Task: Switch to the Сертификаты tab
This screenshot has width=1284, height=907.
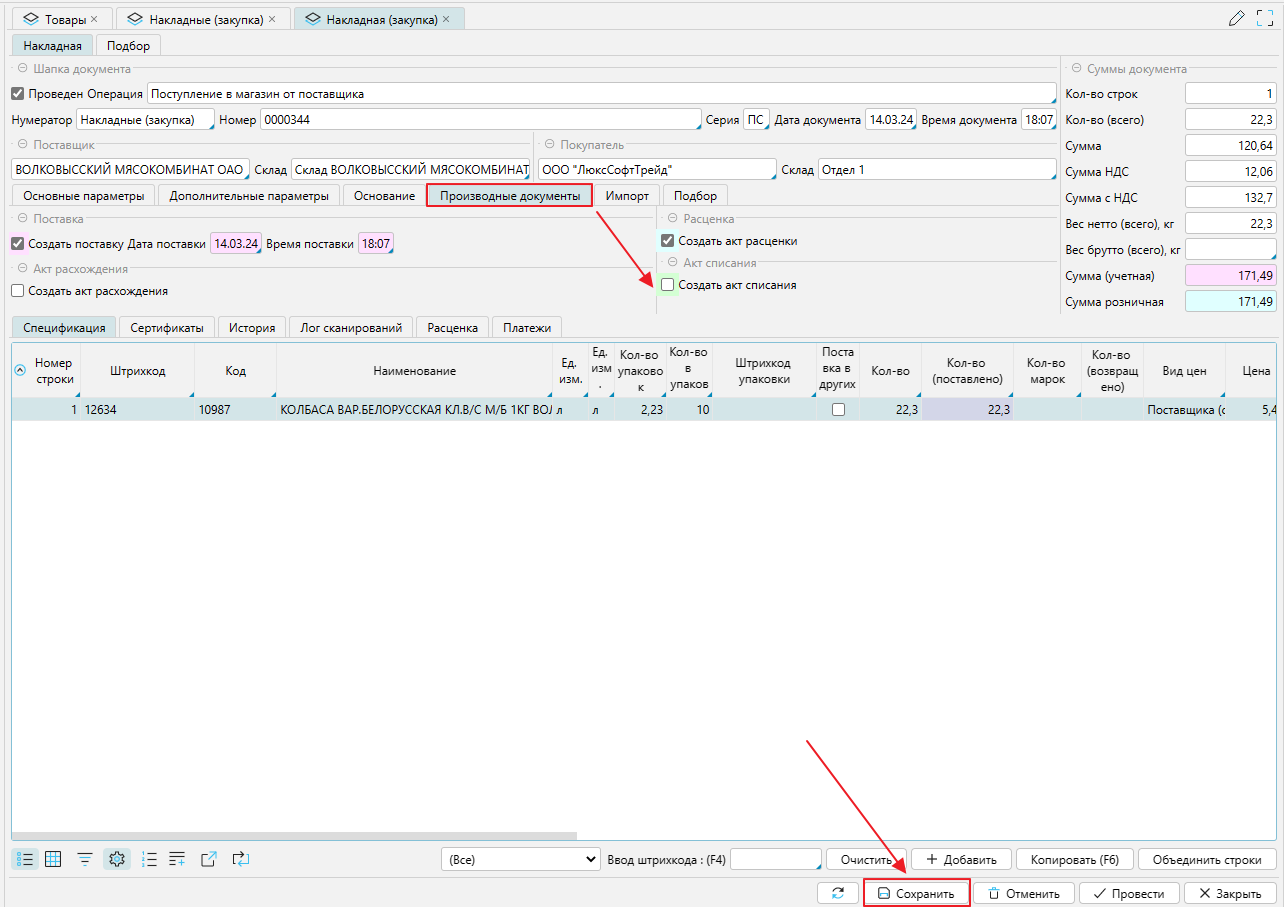Action: coord(167,327)
